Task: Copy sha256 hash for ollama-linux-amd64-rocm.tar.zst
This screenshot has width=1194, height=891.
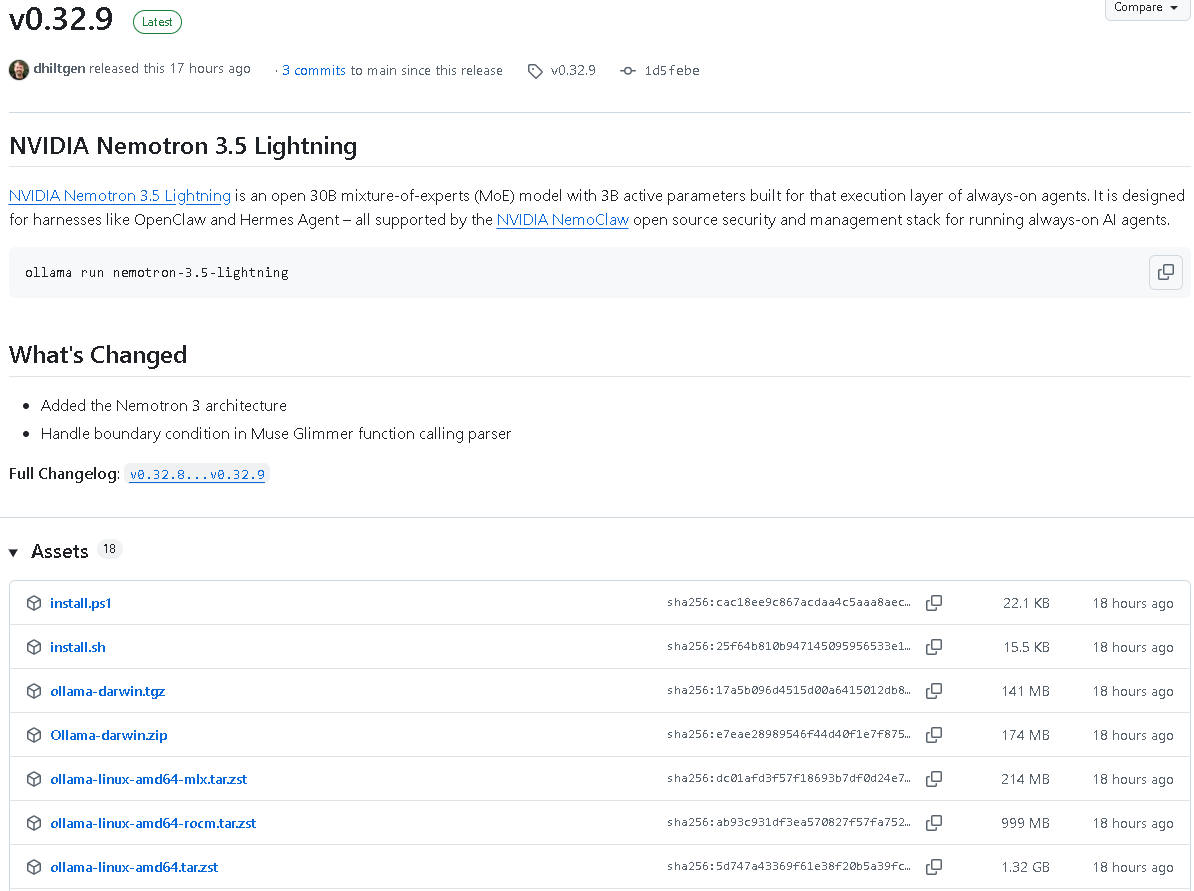Action: (x=934, y=823)
